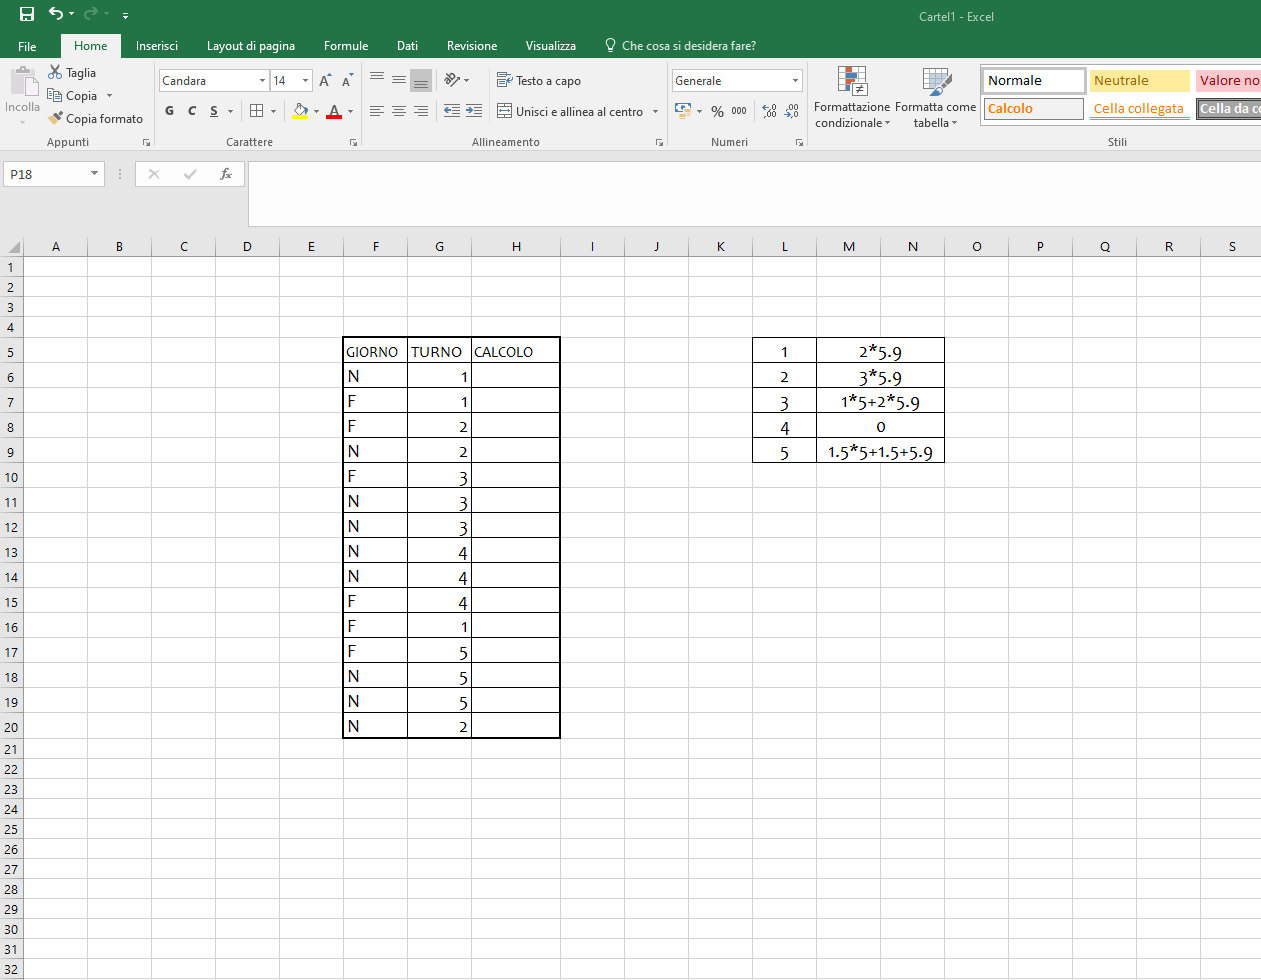Select the row 18 header
The height and width of the screenshot is (980, 1261).
coord(11,677)
